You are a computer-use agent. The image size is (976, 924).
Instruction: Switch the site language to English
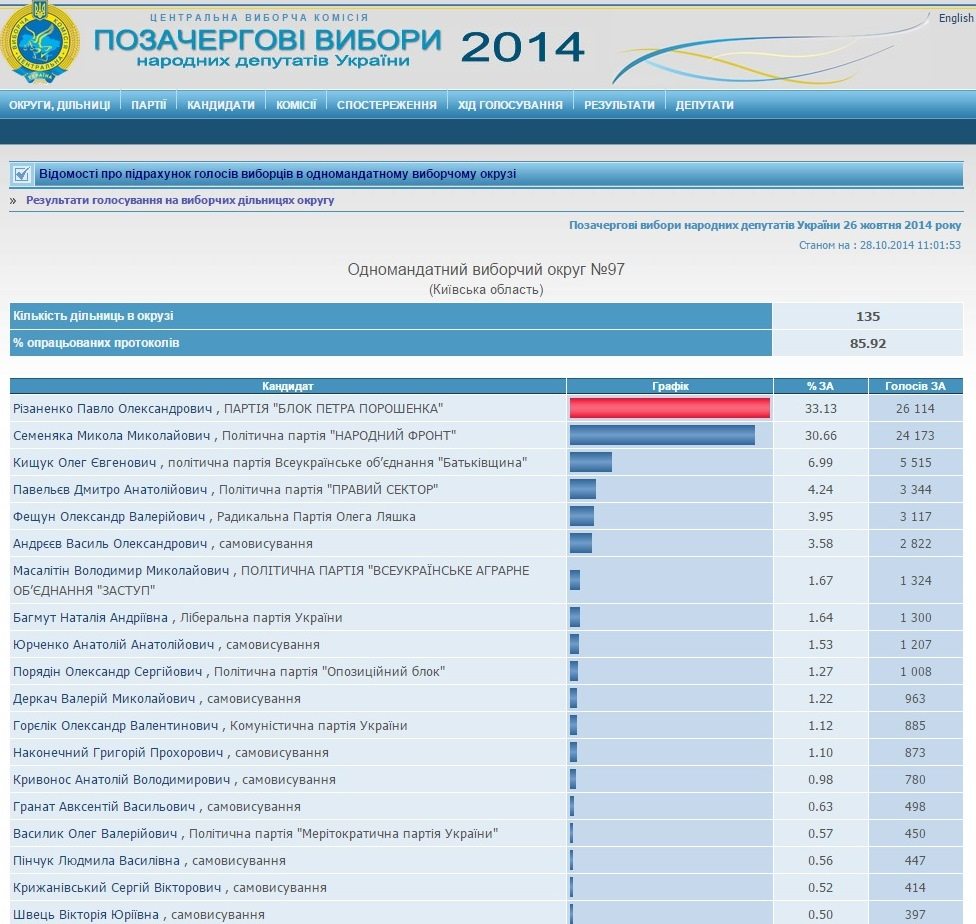point(955,18)
